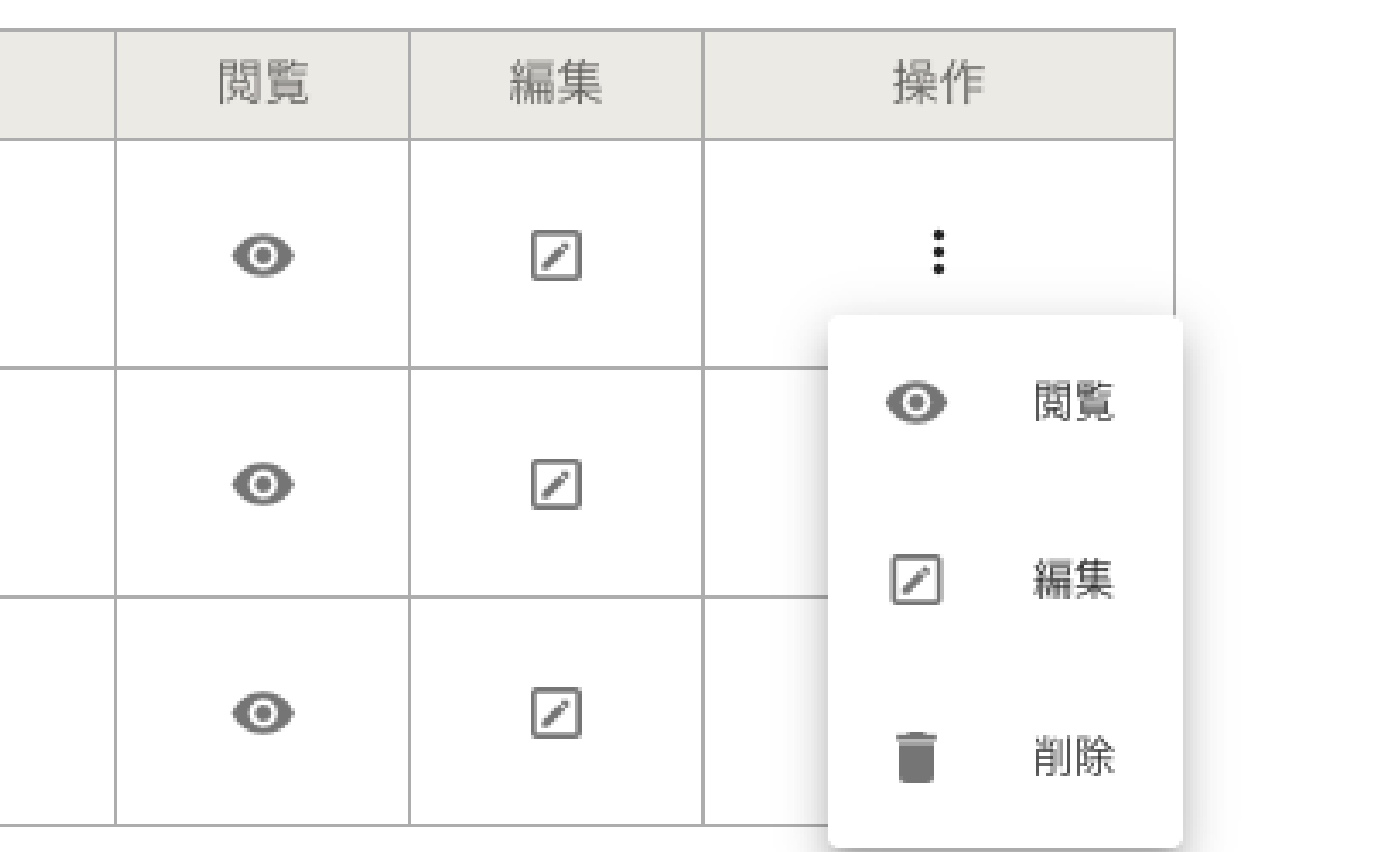Image resolution: width=1381 pixels, height=852 pixels.
Task: Select 編集 from the popup menu
Action: pos(1073,580)
